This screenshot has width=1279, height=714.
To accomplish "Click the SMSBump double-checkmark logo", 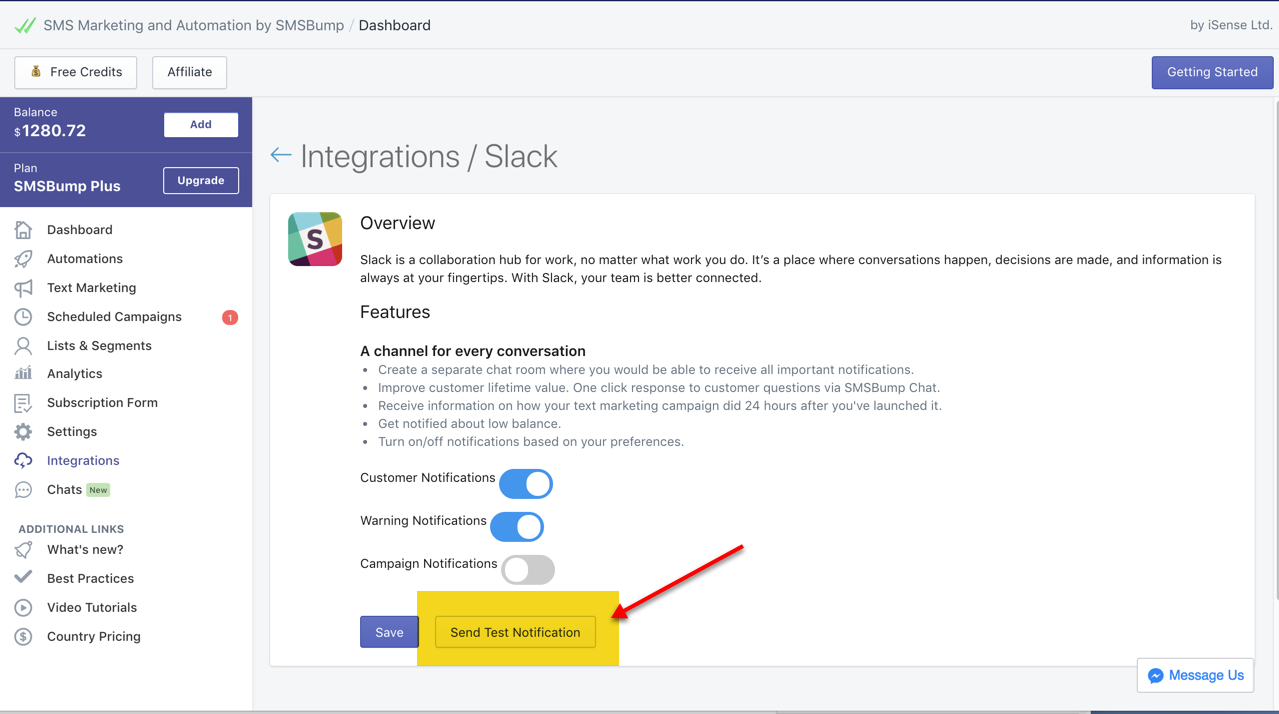I will point(25,25).
